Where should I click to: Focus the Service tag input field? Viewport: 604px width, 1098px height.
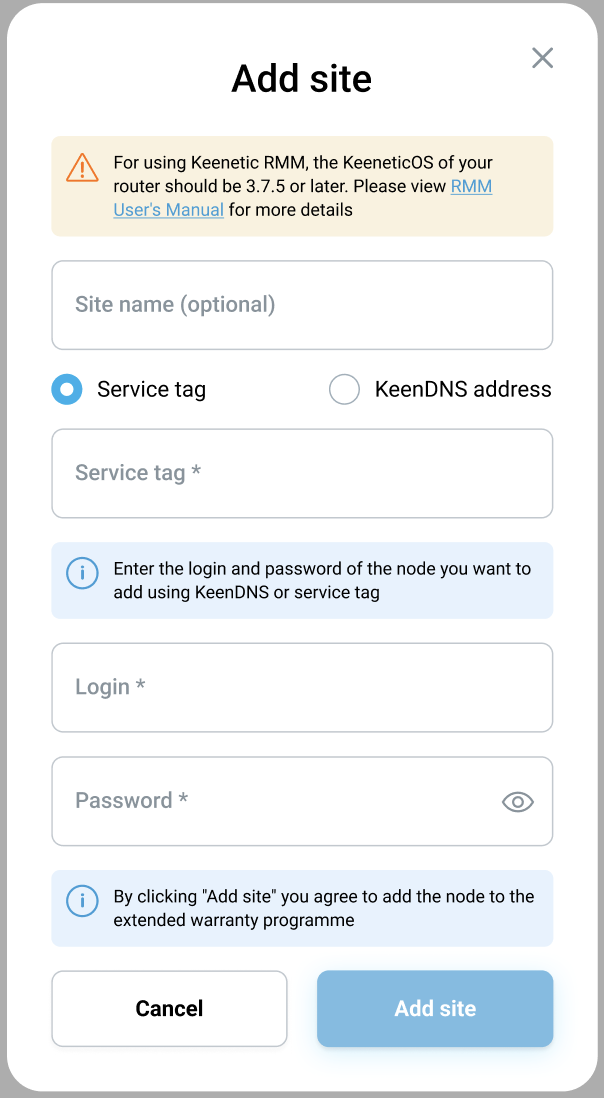302,473
